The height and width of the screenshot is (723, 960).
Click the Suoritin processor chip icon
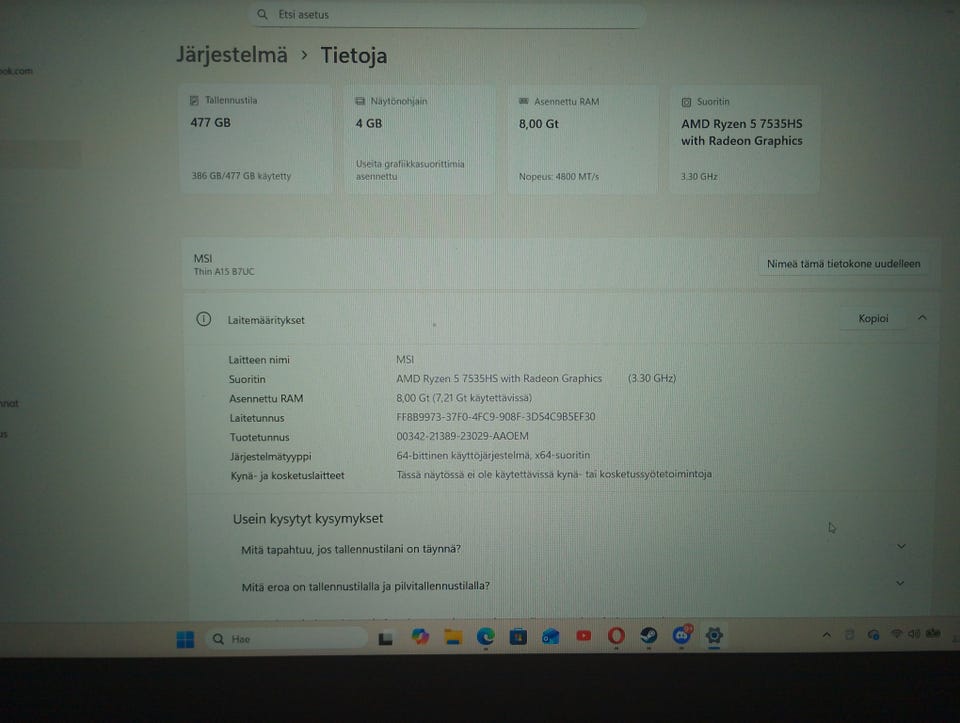(x=686, y=102)
